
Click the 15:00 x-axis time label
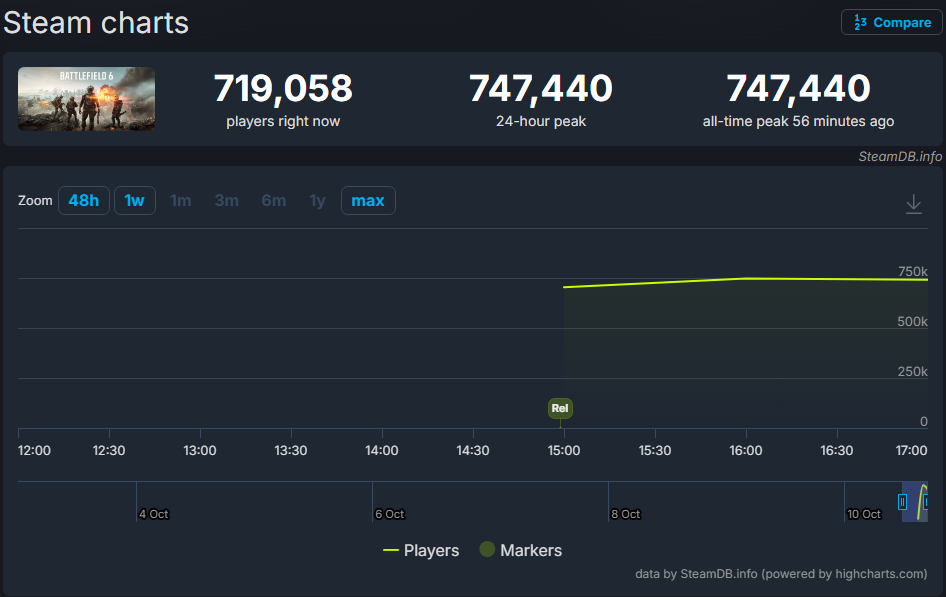coord(563,450)
